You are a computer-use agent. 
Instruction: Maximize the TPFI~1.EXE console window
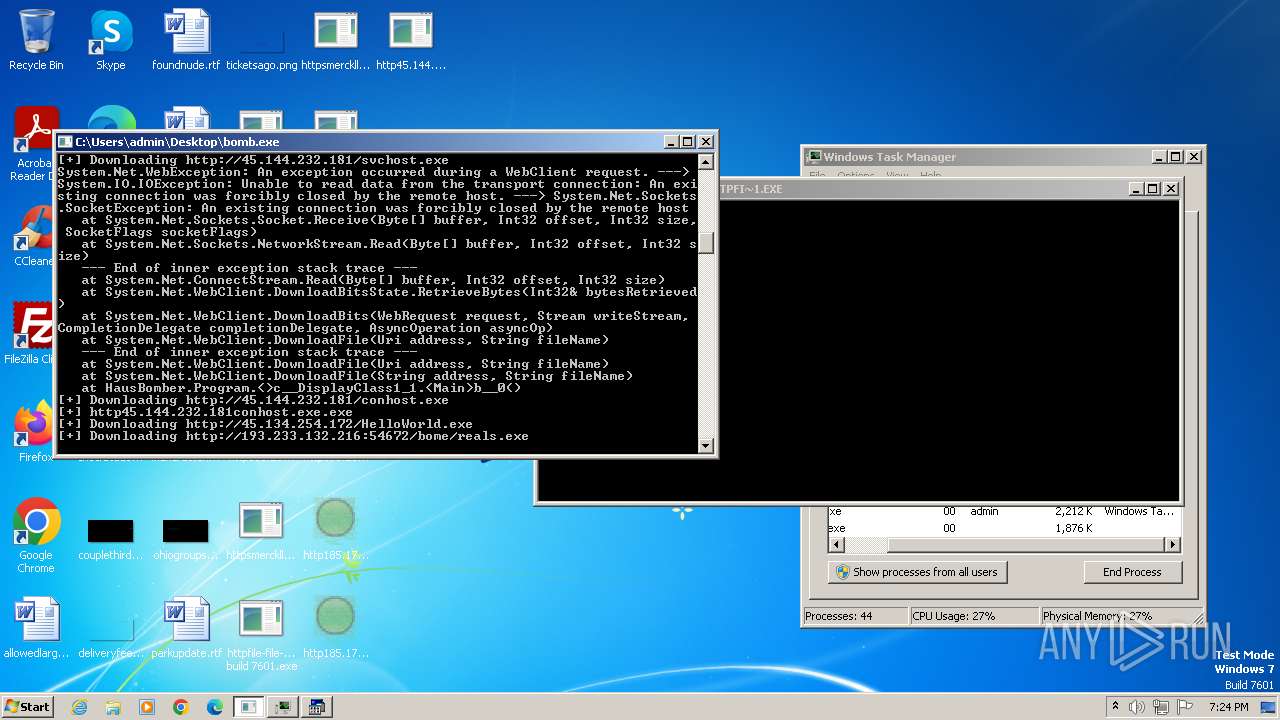pyautogui.click(x=1152, y=189)
